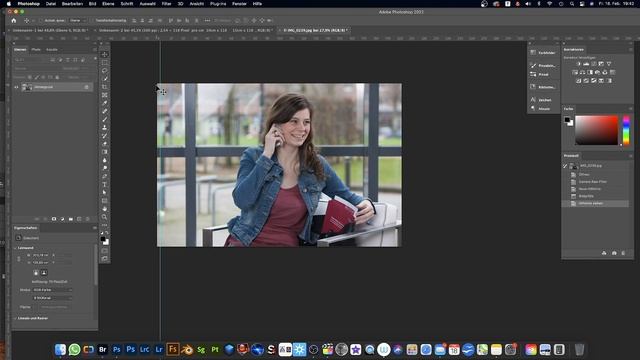The image size is (640, 360).
Task: Open the Absatz collapsed panel
Action: 540,109
